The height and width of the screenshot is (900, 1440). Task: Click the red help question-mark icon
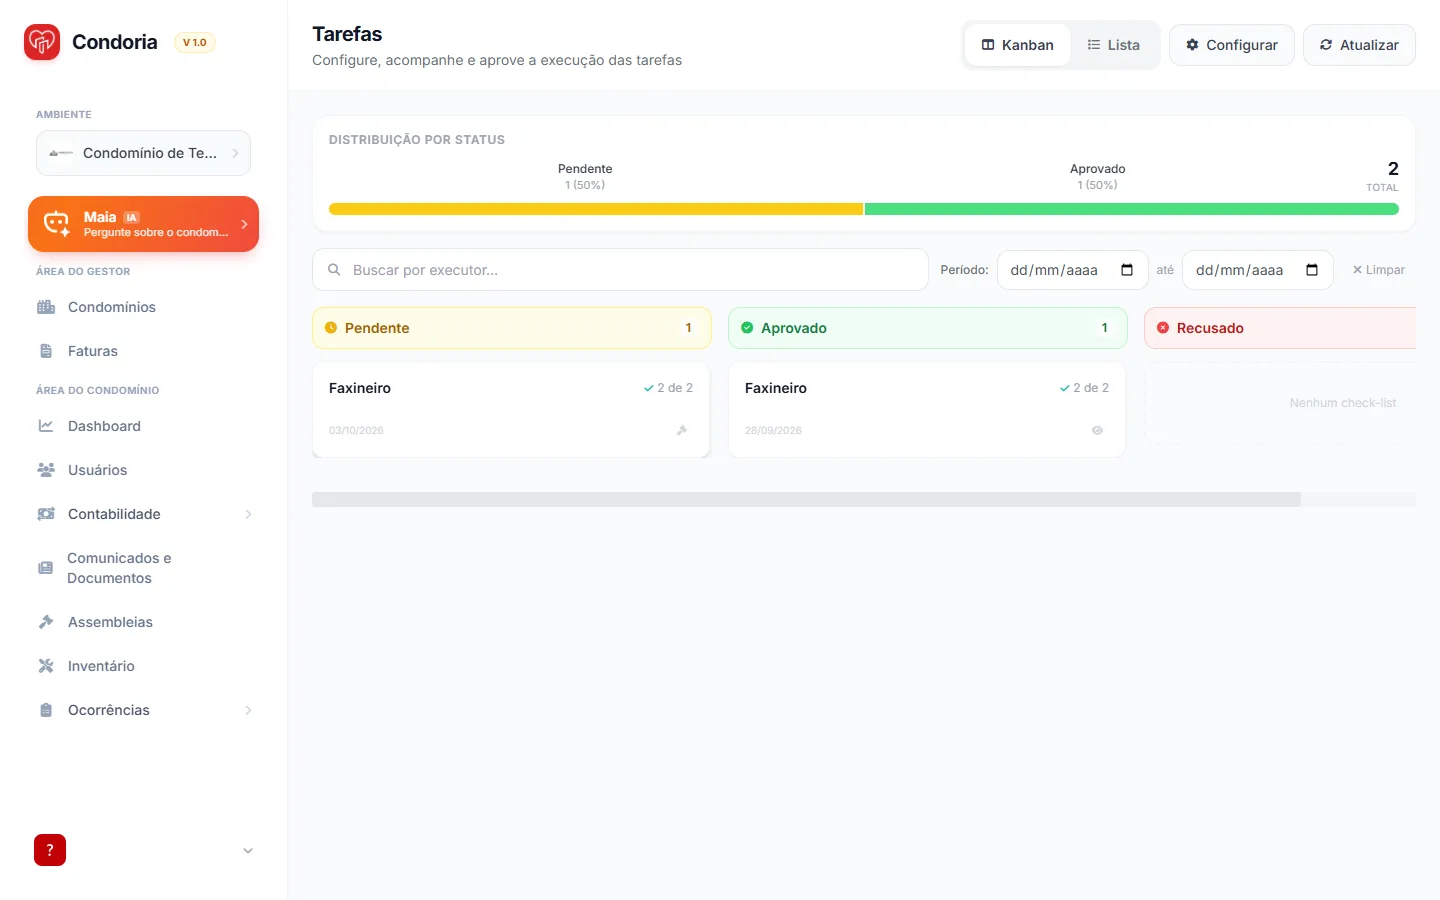click(50, 850)
